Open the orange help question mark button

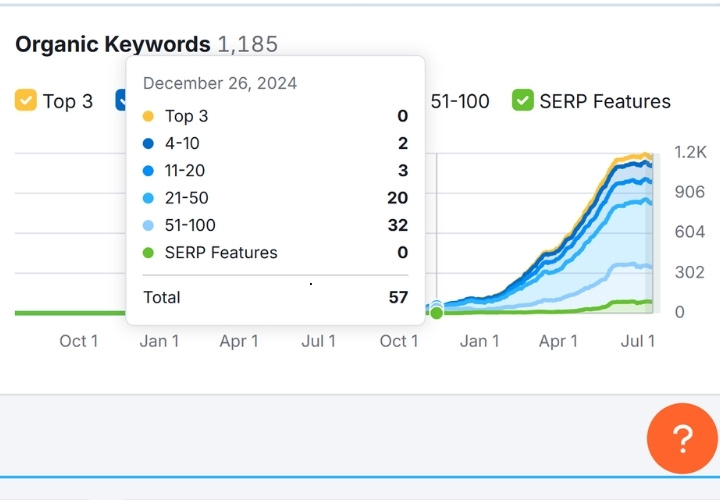[682, 438]
